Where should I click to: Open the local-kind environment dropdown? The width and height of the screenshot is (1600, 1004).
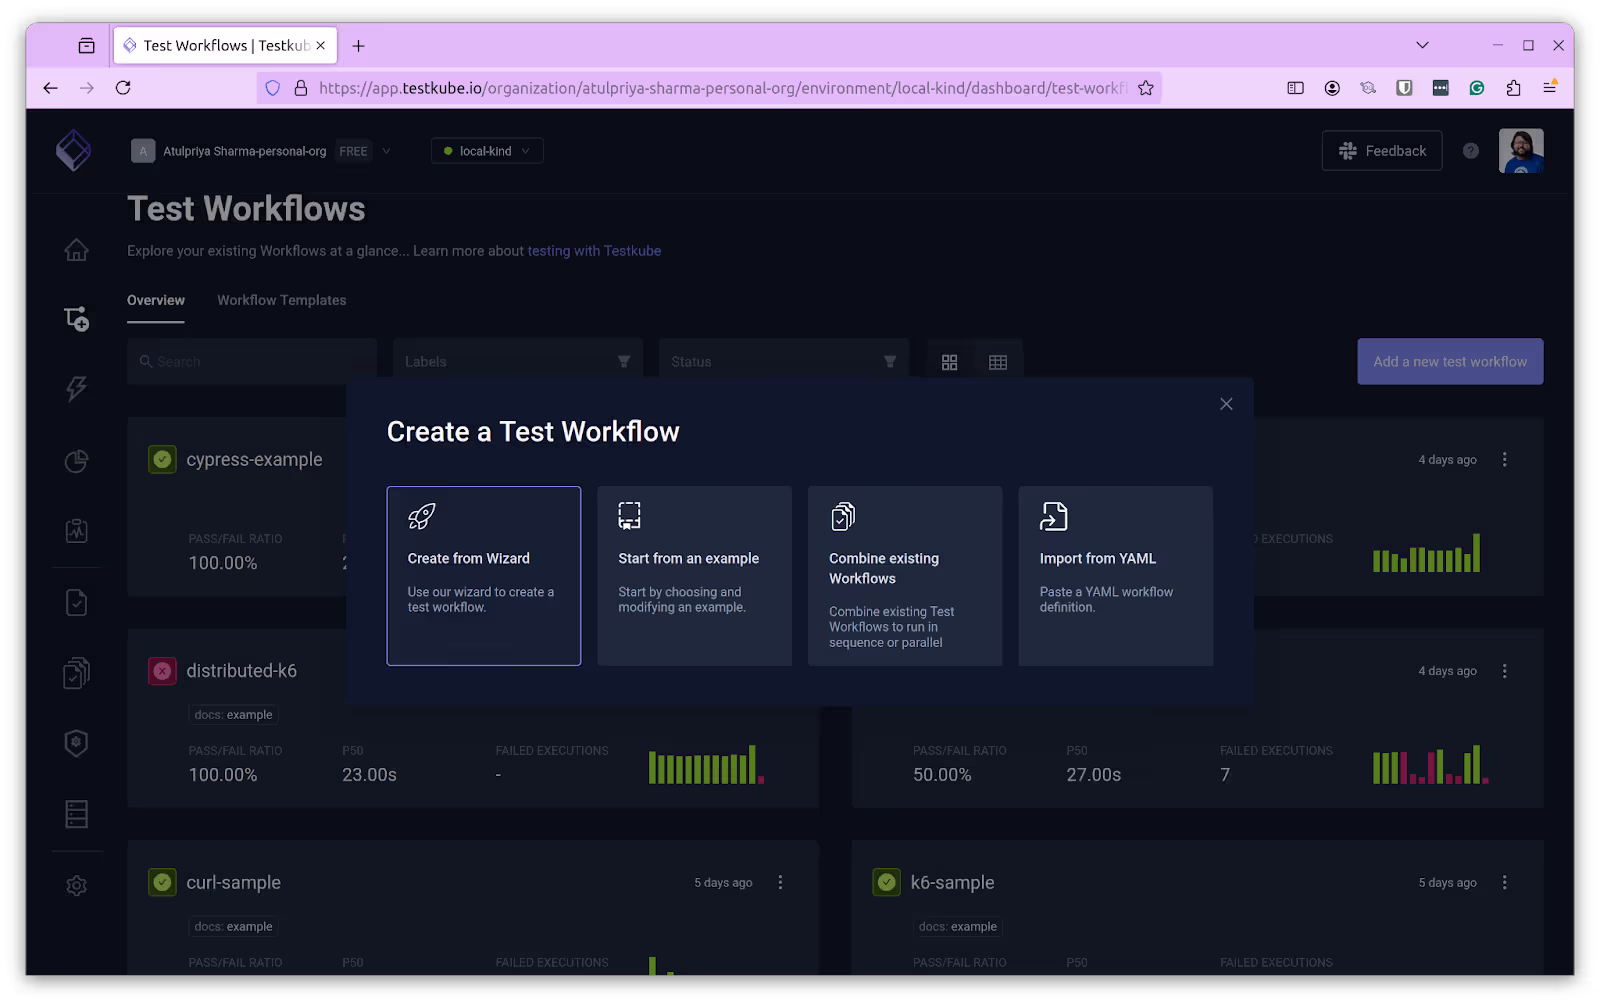click(487, 151)
